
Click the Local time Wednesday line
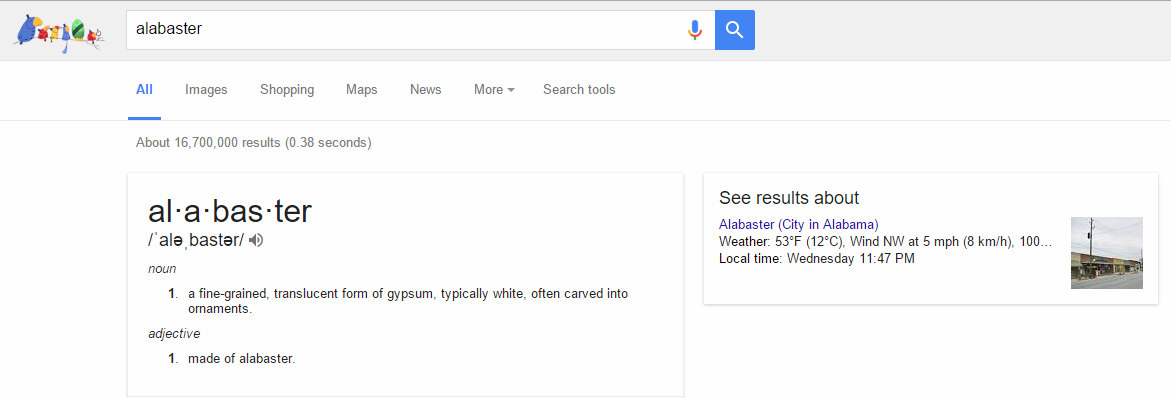click(x=816, y=258)
